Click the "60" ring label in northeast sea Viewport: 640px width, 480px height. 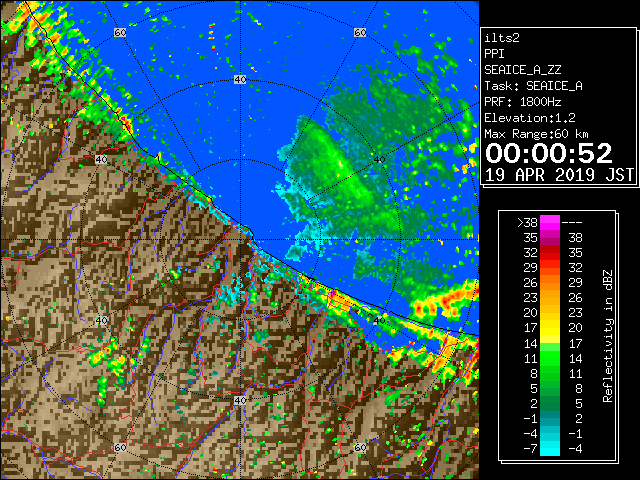(x=360, y=32)
